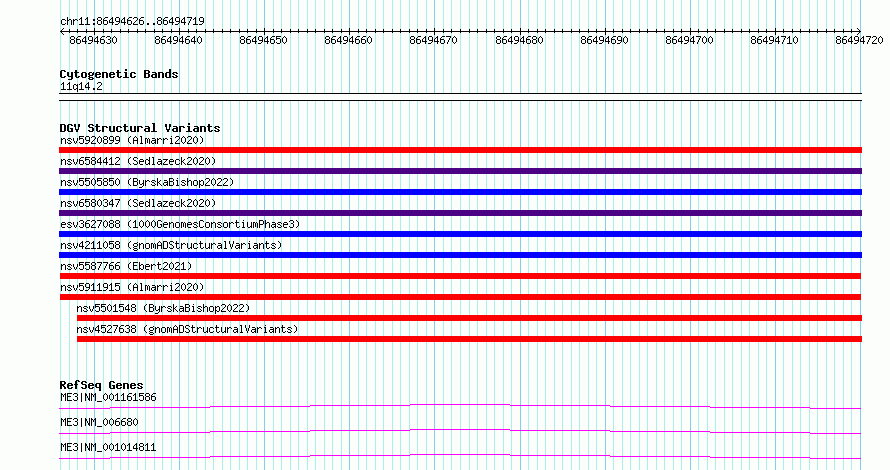The image size is (890, 470).
Task: Select the red bar under nsv5920899
Action: tap(460, 150)
